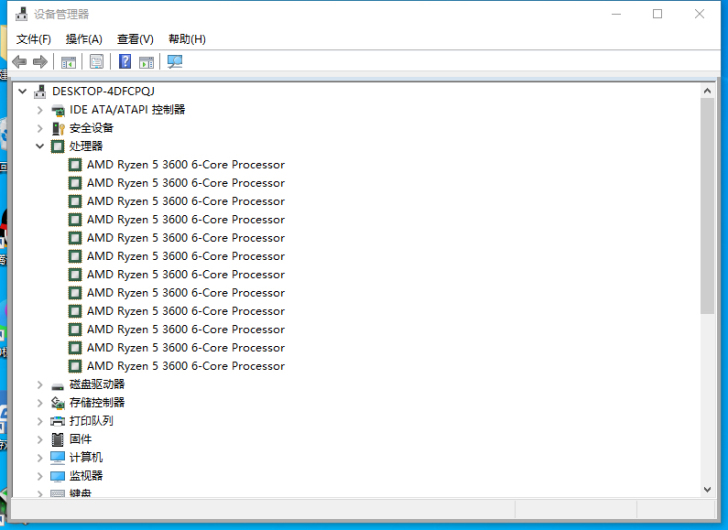Click the Forward arrow in the toolbar

(40, 62)
